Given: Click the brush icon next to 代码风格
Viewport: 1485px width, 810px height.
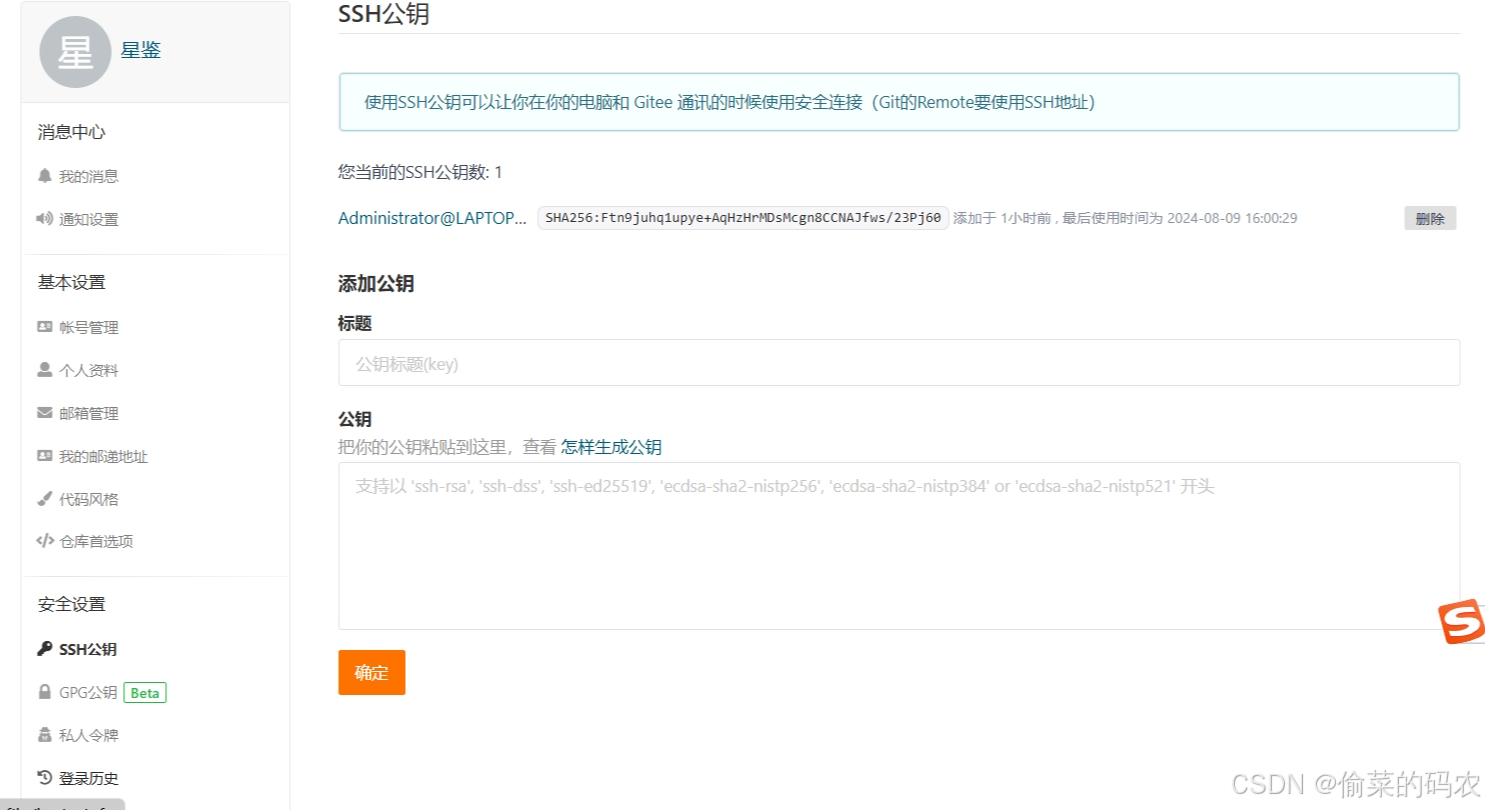Looking at the screenshot, I should (45, 499).
